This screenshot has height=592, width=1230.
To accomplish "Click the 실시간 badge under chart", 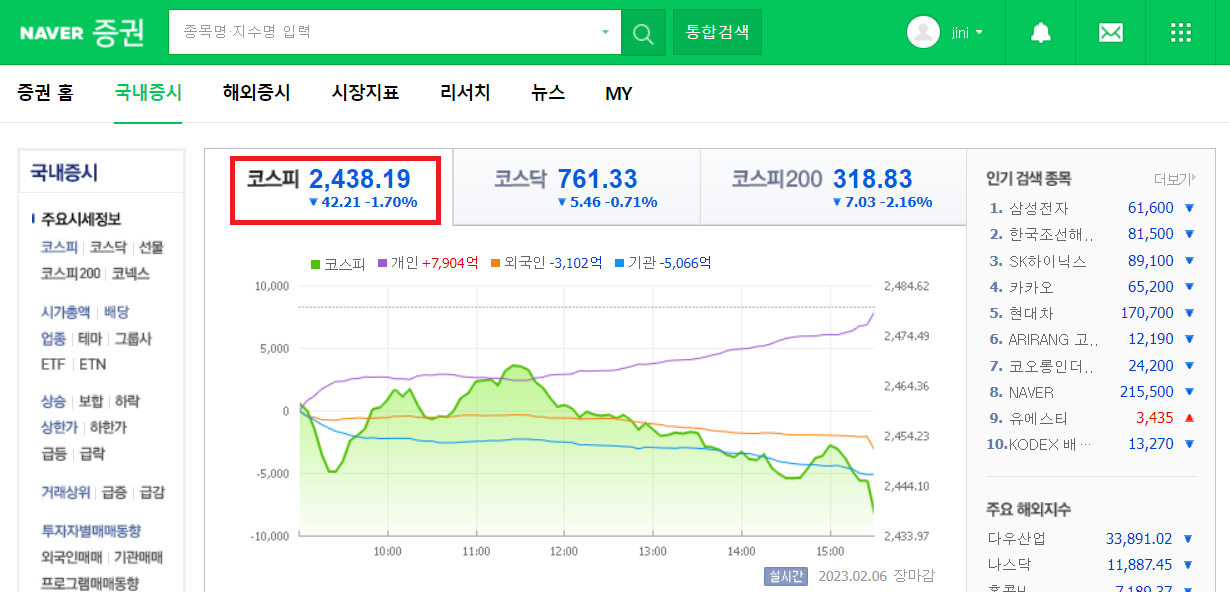I will [785, 576].
